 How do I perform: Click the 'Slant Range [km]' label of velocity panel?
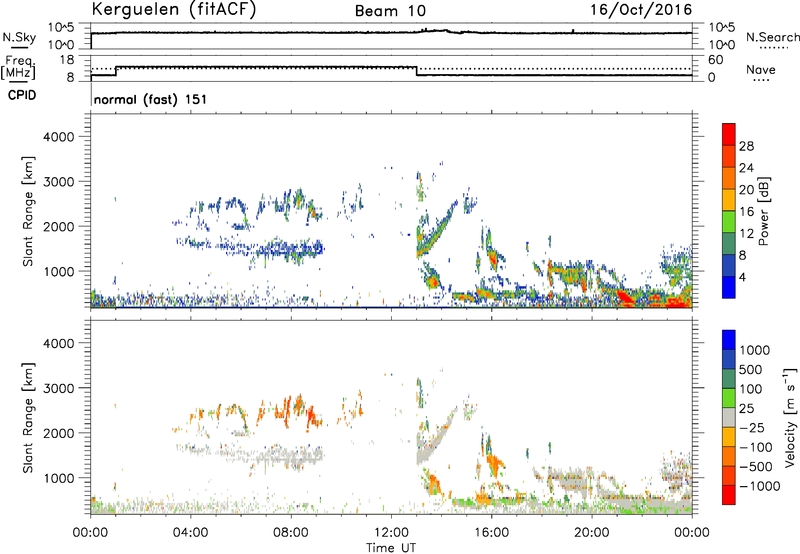(28, 418)
